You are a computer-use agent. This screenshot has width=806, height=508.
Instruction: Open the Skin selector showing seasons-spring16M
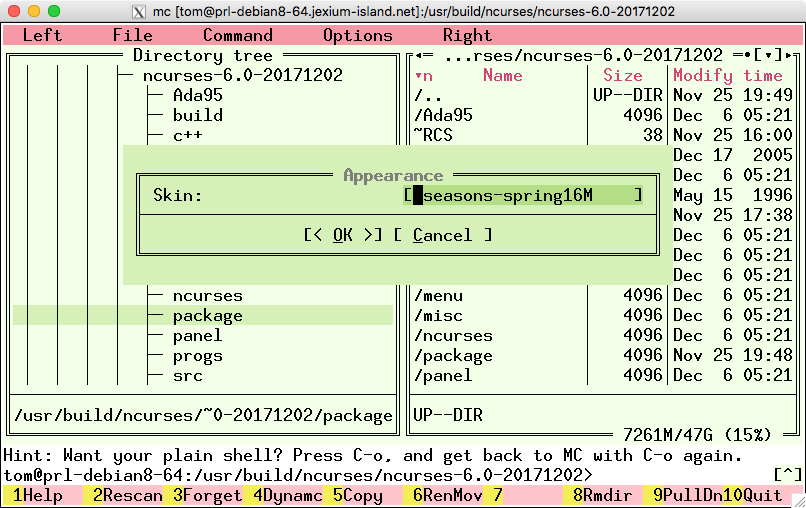tap(523, 195)
